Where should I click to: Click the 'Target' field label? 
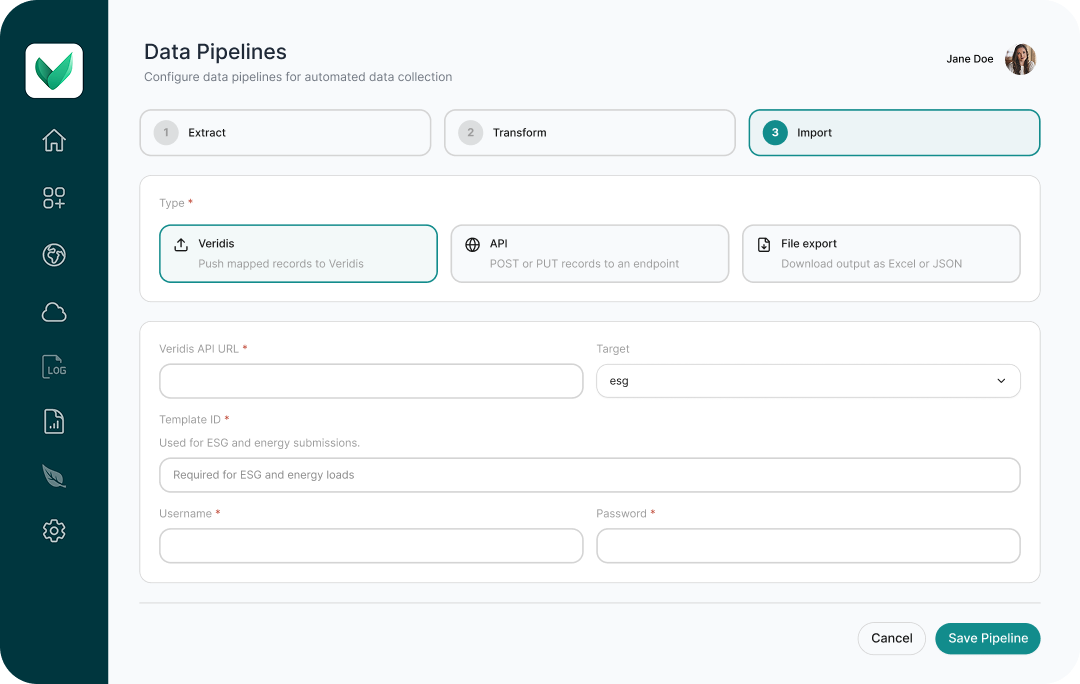click(612, 349)
